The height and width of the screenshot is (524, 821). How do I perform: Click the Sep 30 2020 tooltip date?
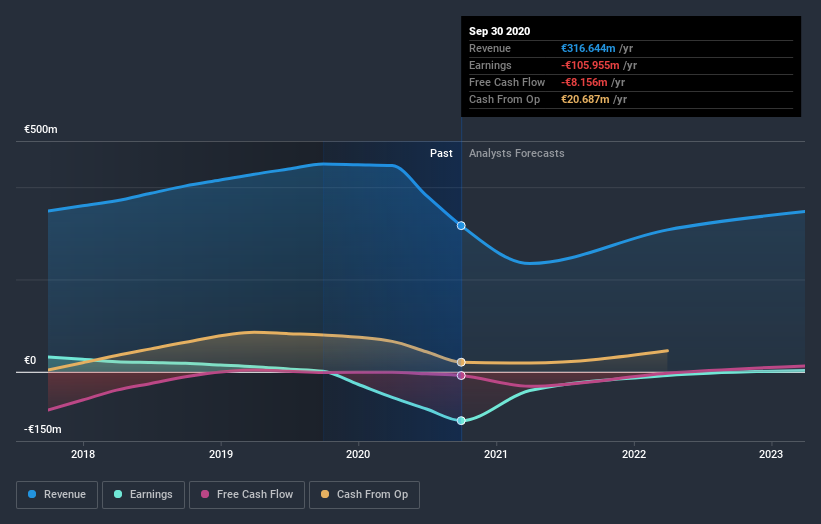[500, 31]
